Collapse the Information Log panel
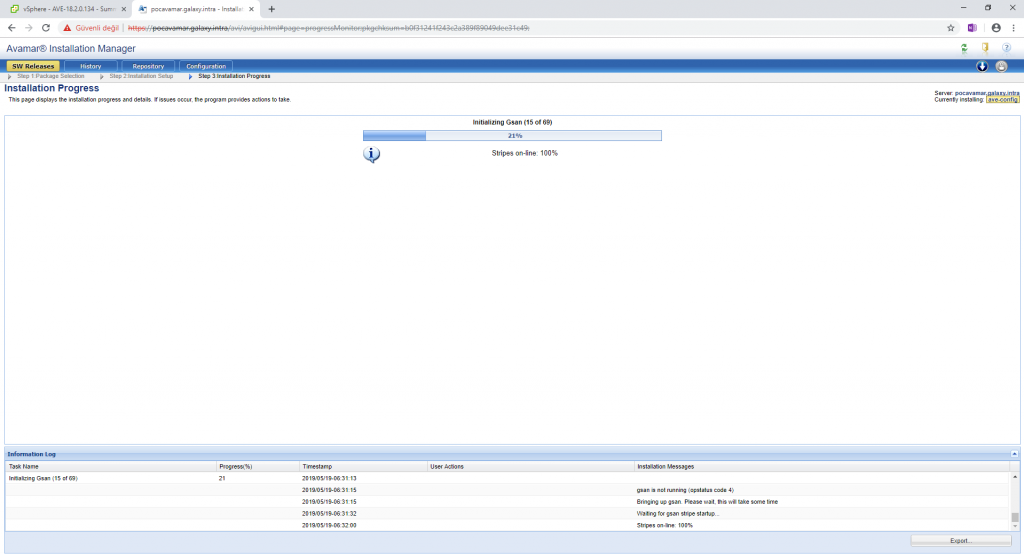 1014,453
